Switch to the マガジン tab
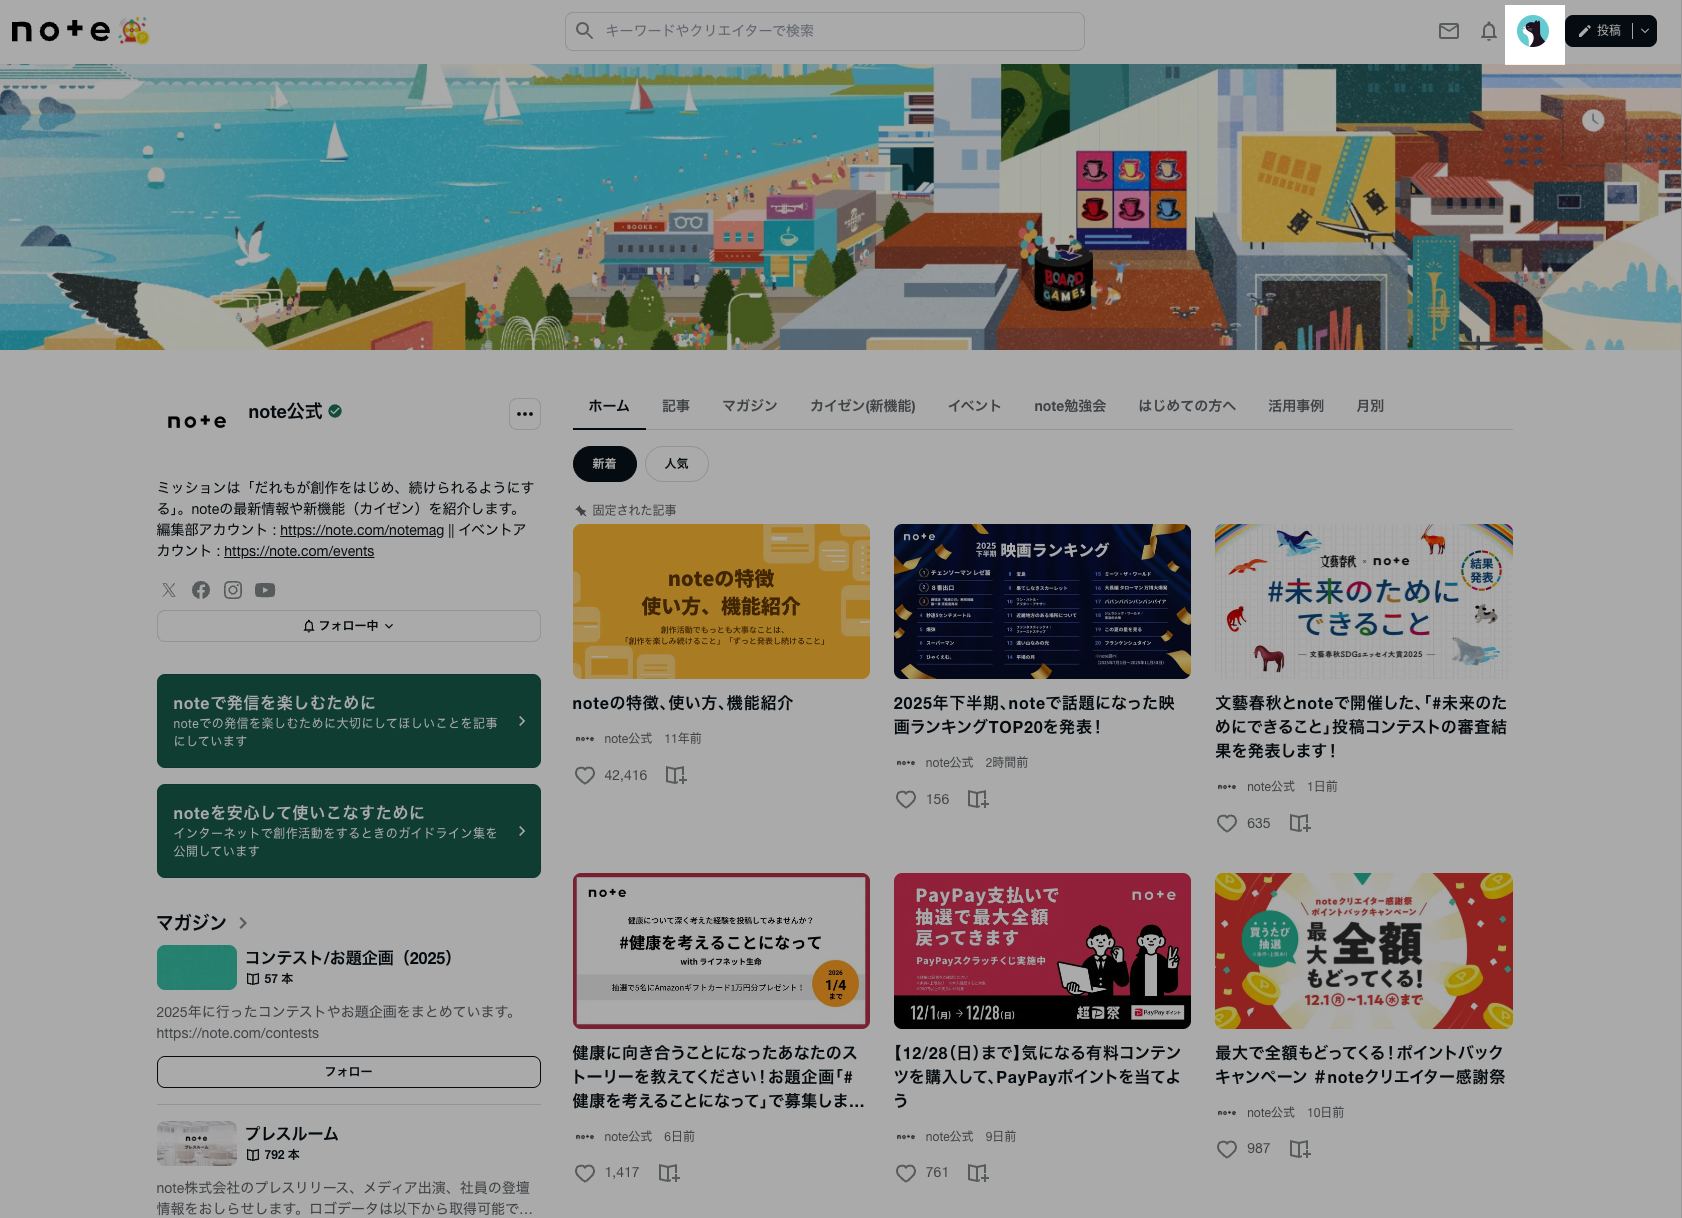The width and height of the screenshot is (1682, 1218). [x=749, y=406]
